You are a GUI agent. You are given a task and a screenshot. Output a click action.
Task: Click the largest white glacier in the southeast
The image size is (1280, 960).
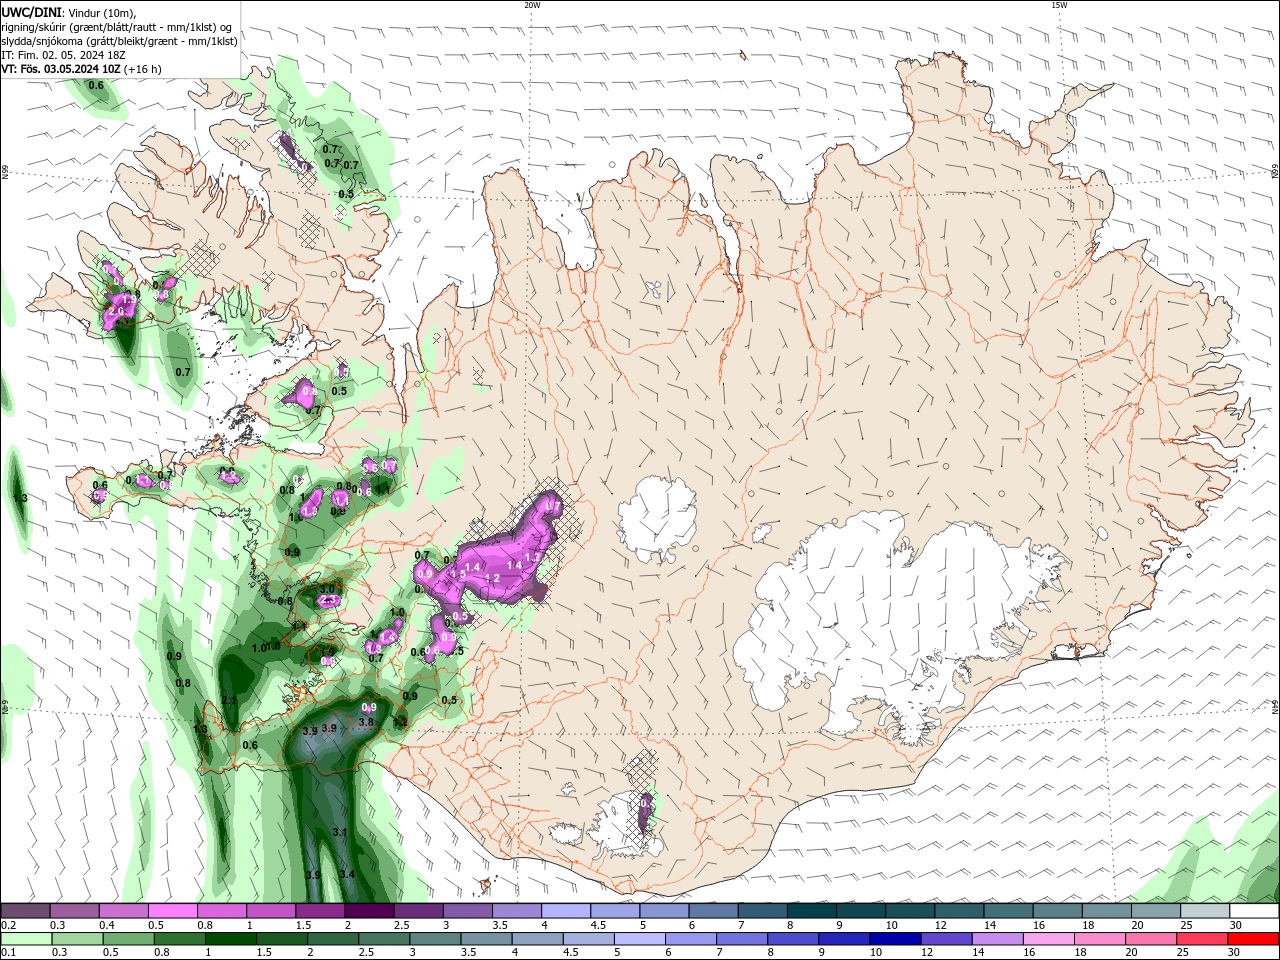880,620
